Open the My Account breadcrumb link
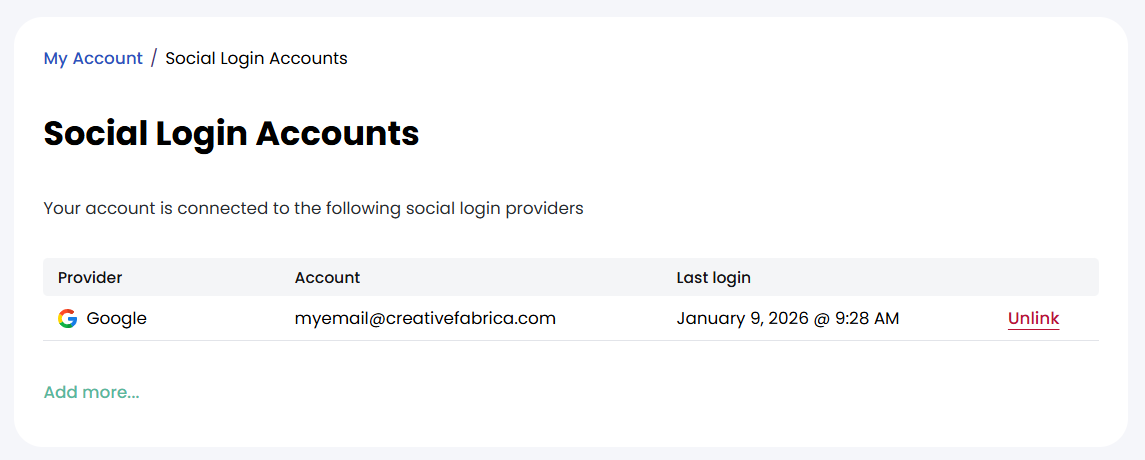The width and height of the screenshot is (1145, 460). coord(93,58)
